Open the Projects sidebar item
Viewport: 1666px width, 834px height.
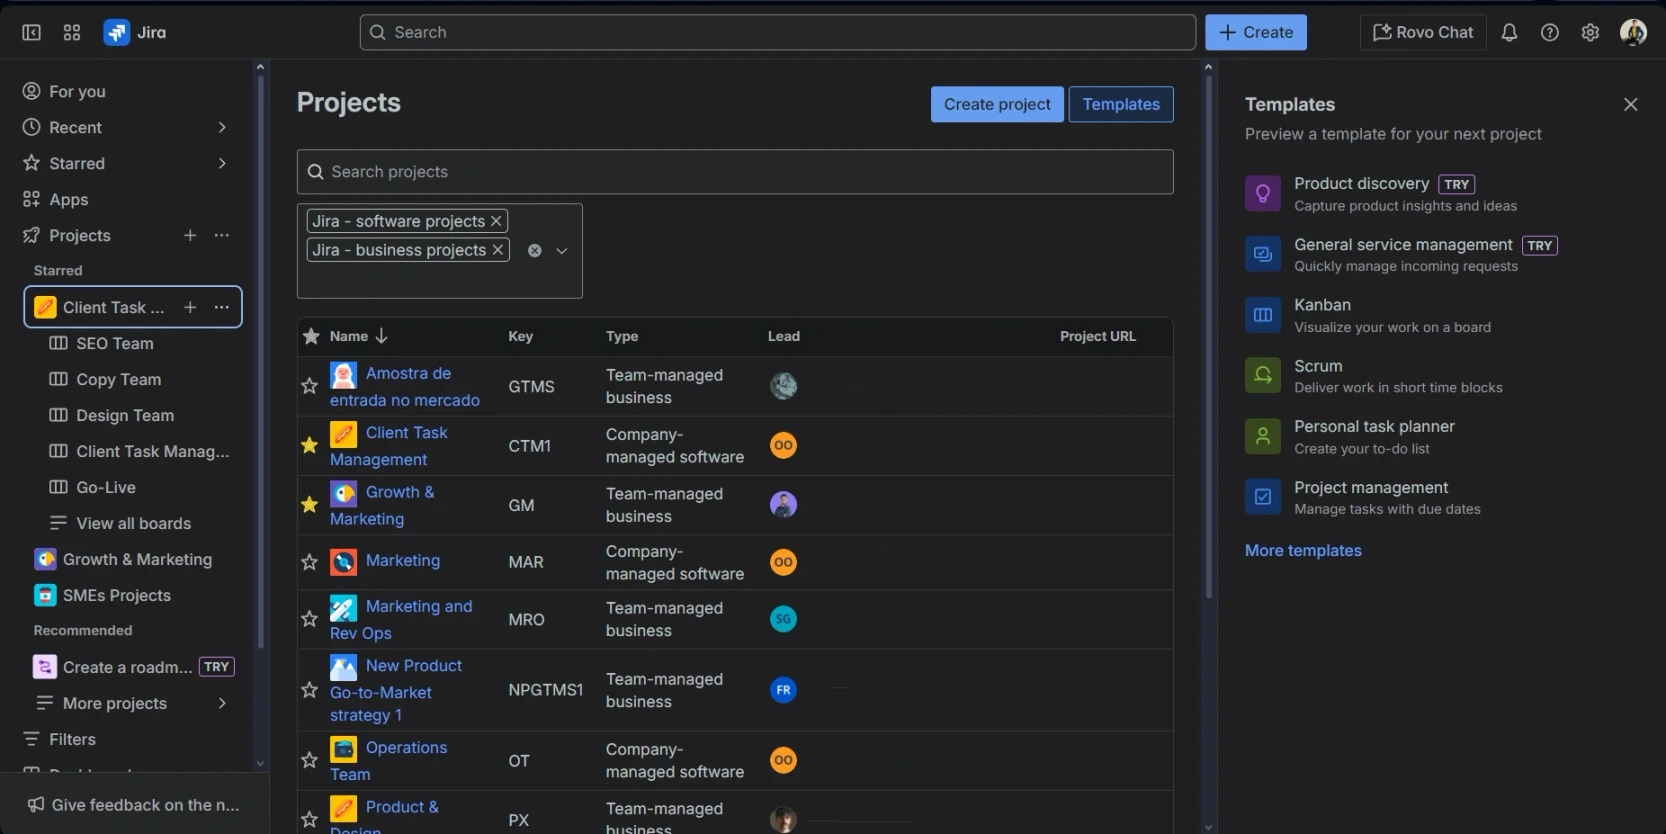80,235
